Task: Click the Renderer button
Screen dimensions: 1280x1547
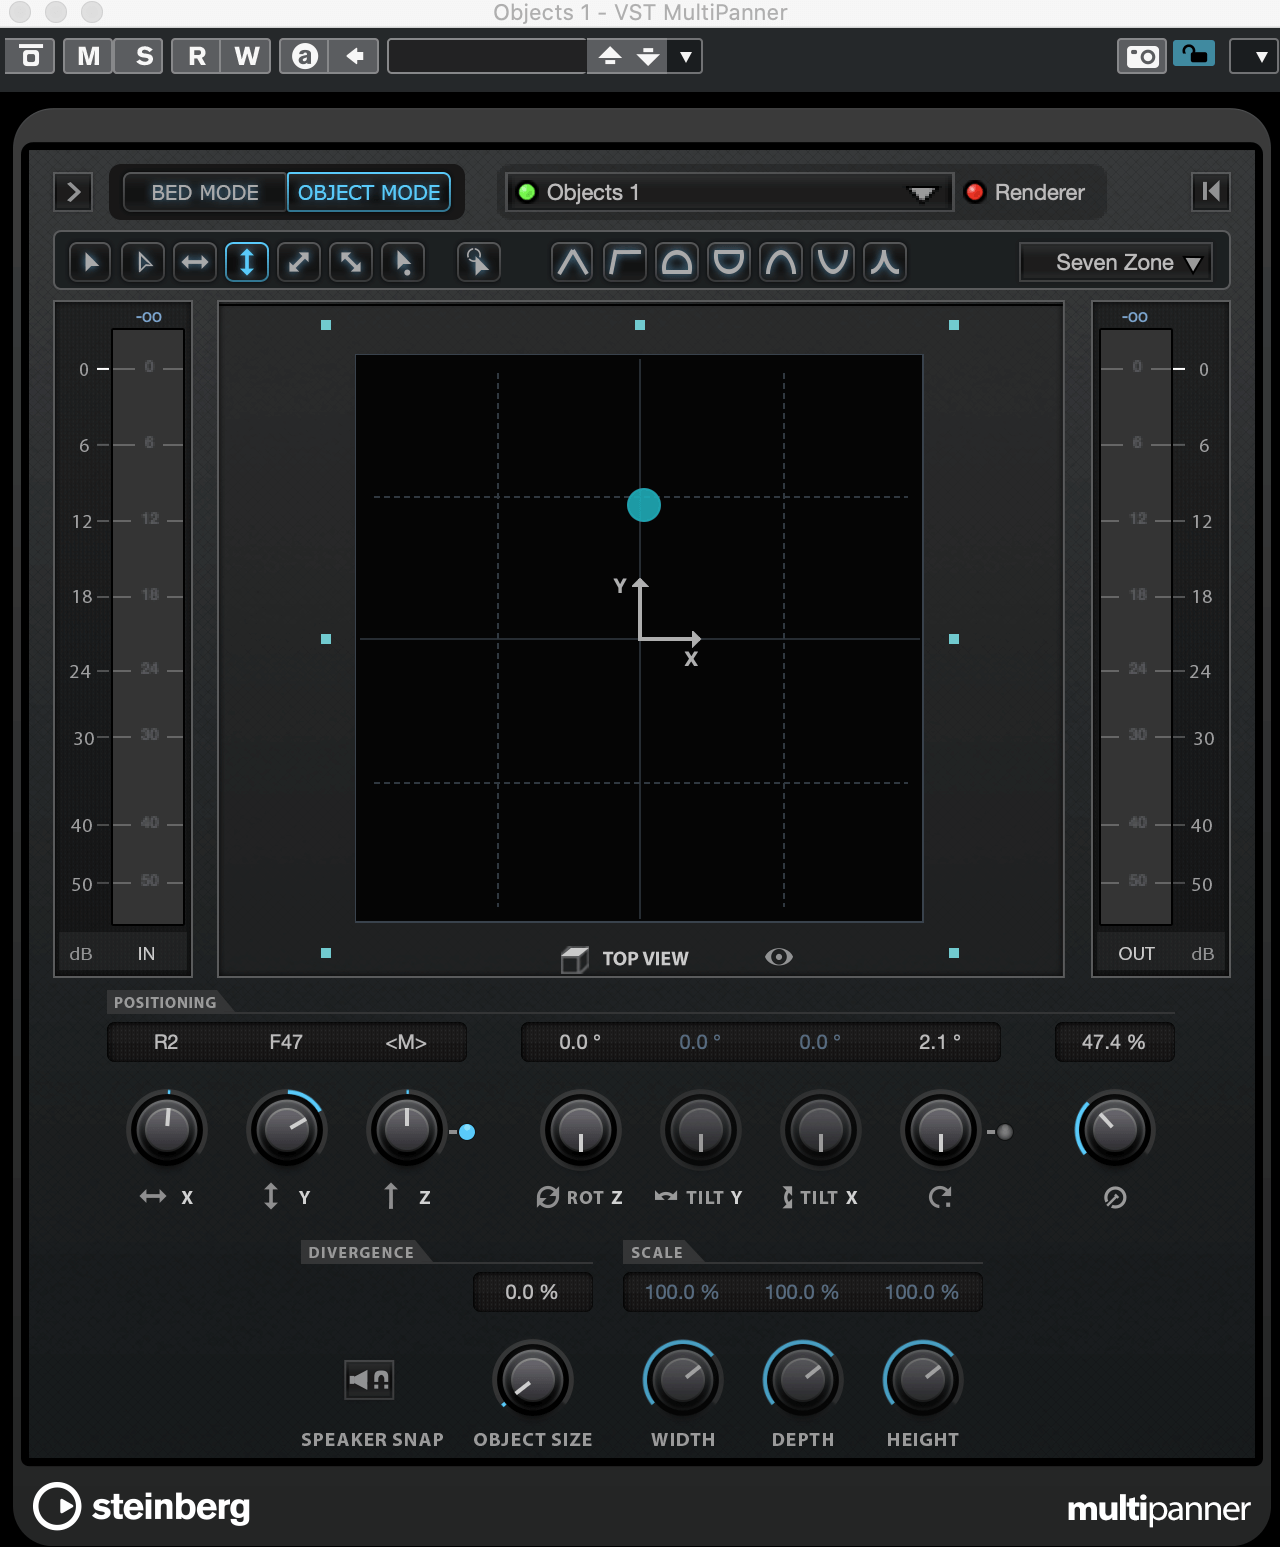Action: (x=1026, y=192)
